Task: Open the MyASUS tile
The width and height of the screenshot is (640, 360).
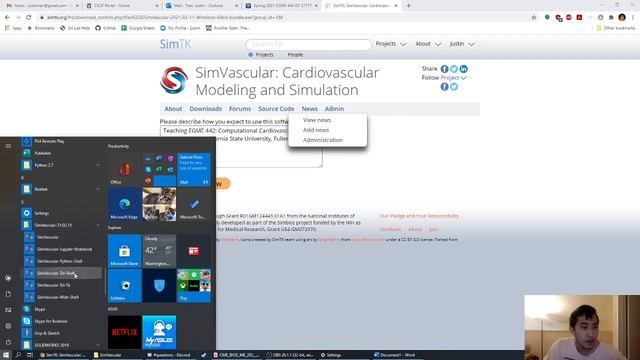Action: (159, 332)
